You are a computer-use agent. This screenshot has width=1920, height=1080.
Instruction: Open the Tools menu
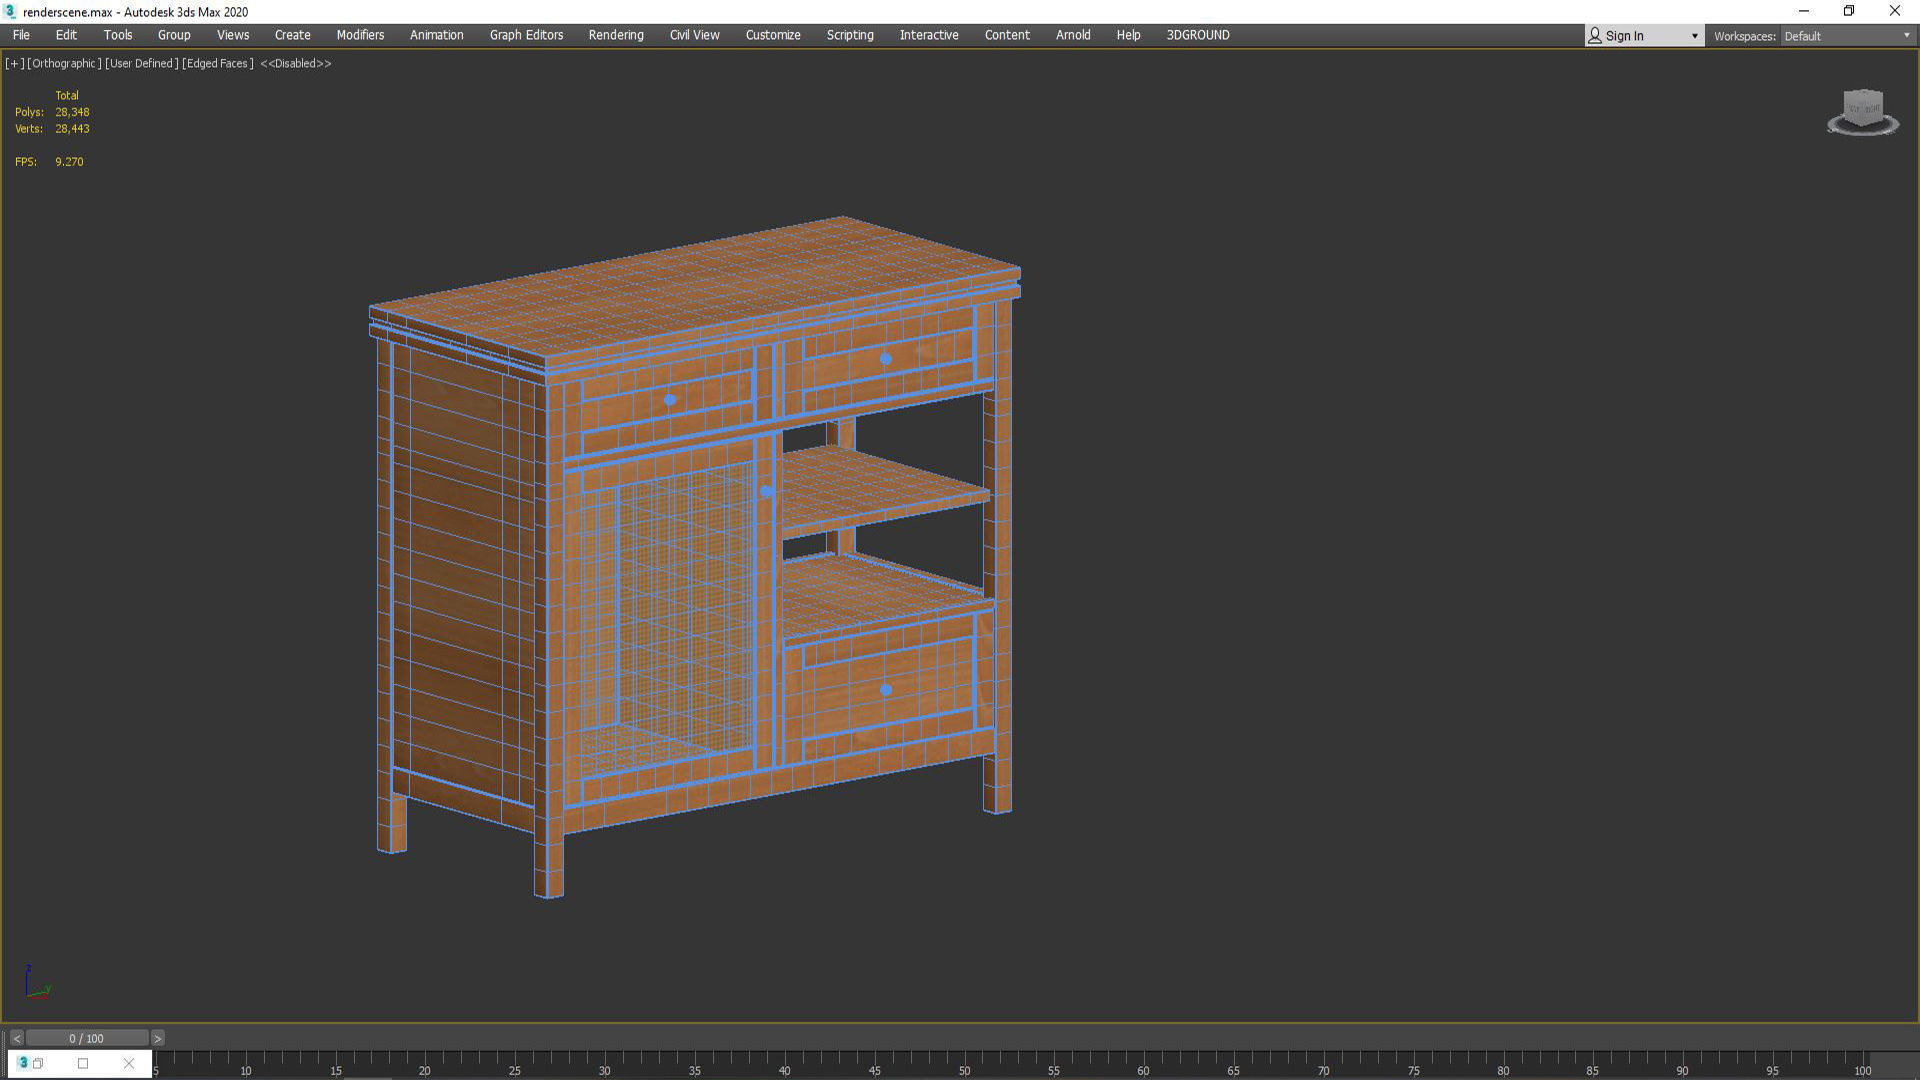click(118, 35)
